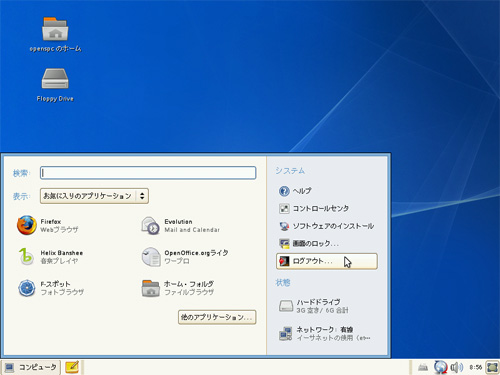
Task: Open the favorite applications display dropdown
Action: tap(94, 196)
